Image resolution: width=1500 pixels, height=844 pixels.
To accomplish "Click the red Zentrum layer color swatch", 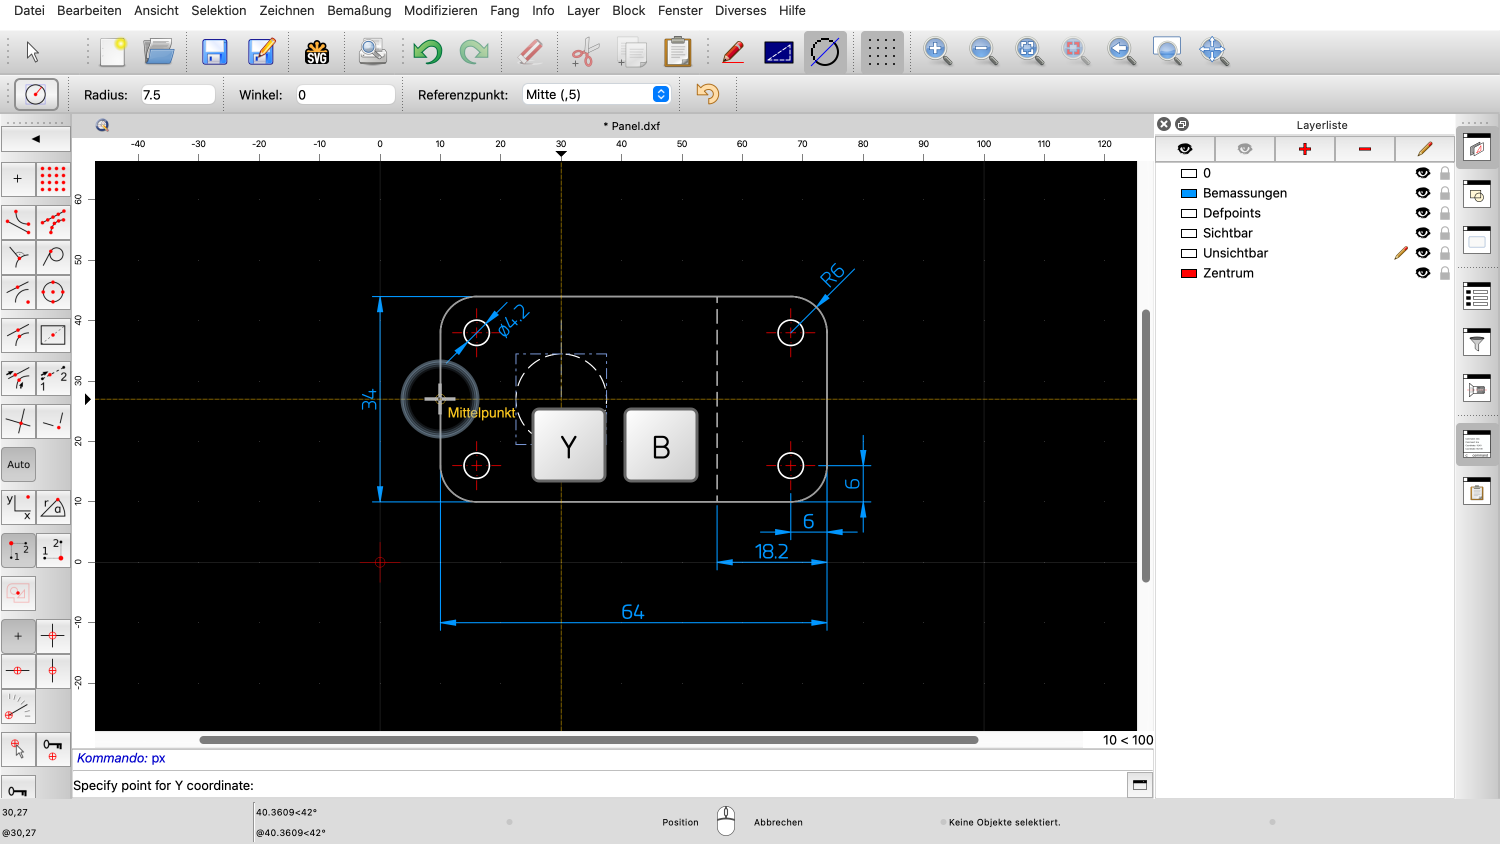I will coord(1189,273).
